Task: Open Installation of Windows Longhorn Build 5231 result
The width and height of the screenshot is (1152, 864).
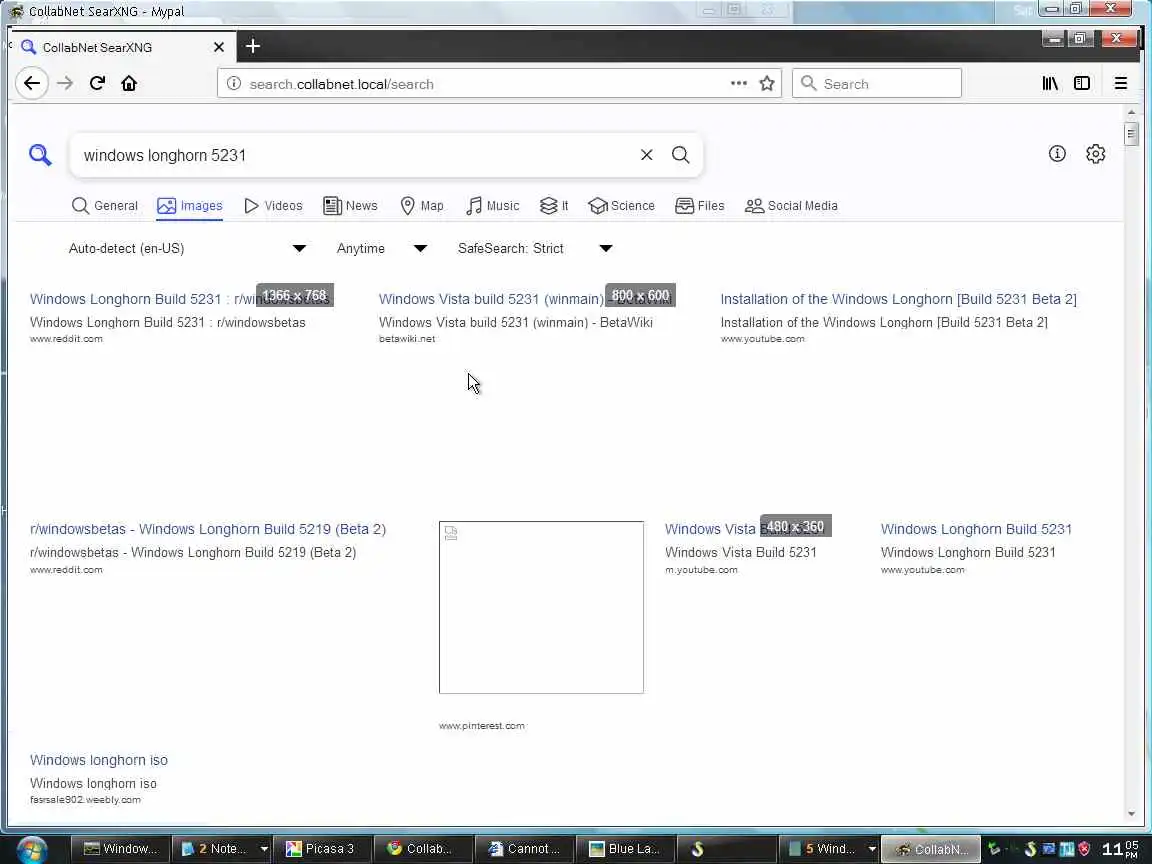Action: pyautogui.click(x=899, y=299)
